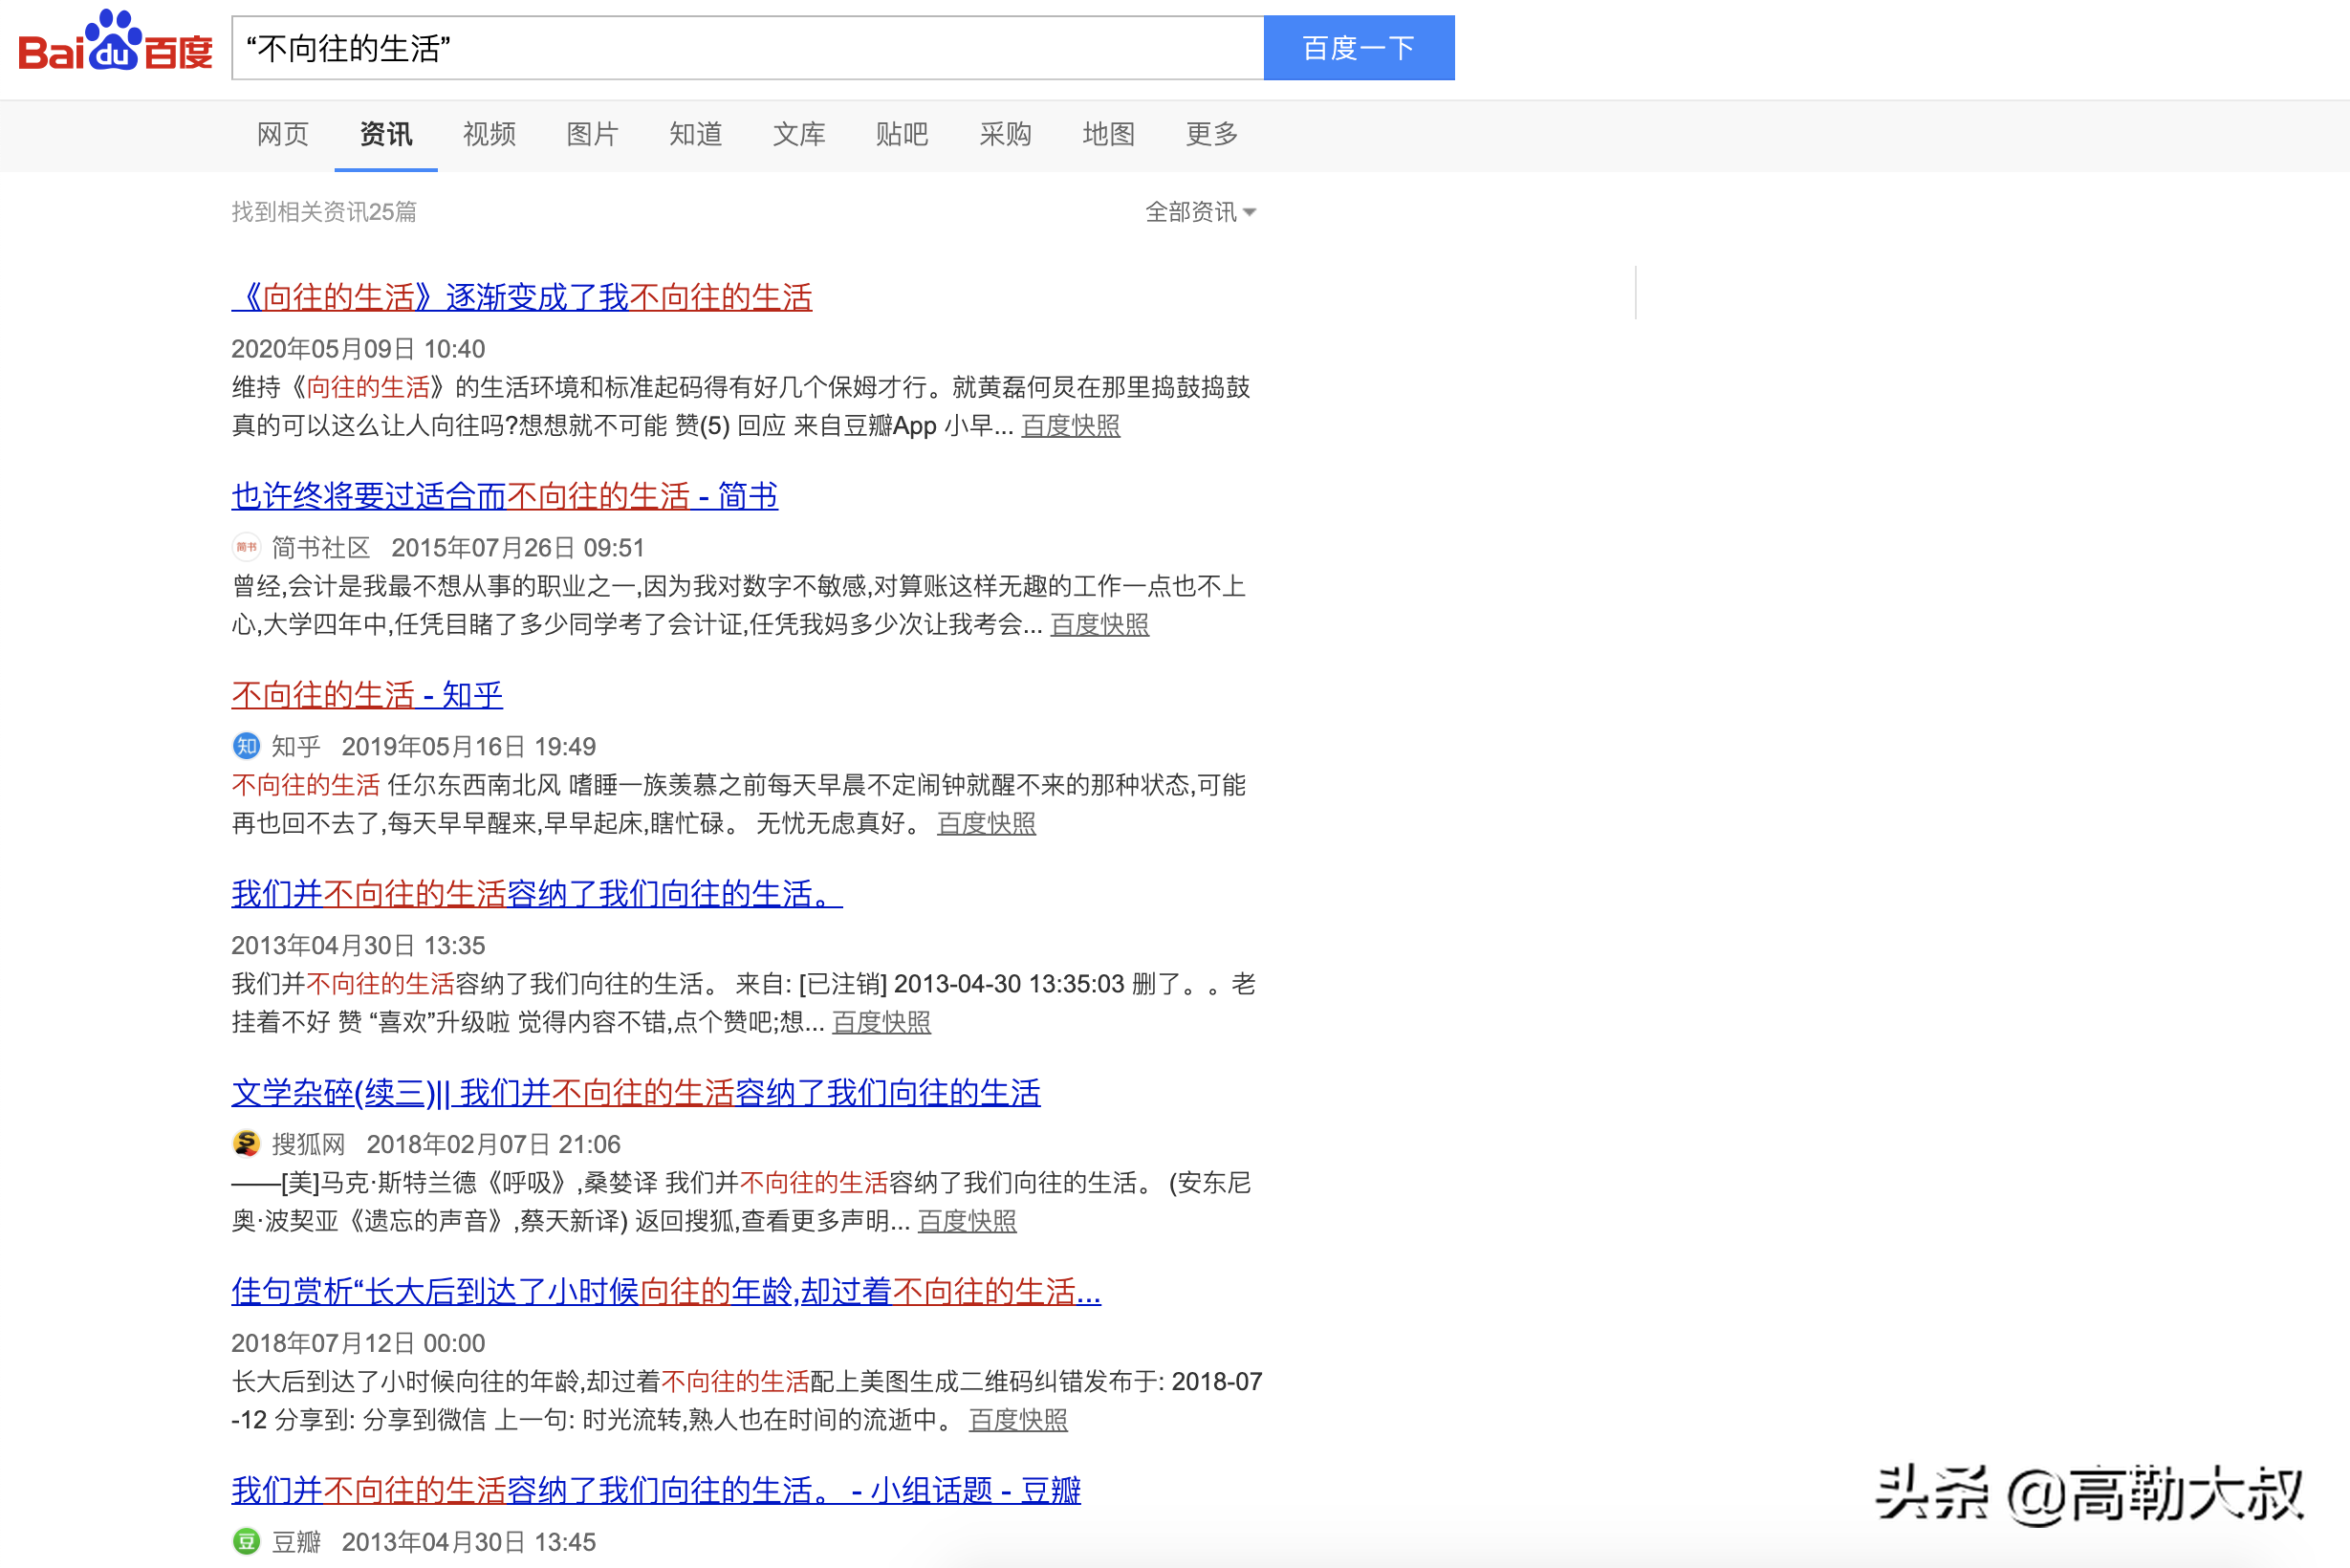The width and height of the screenshot is (2350, 1568).
Task: Click the 搜狐网 source icon
Action: pos(246,1143)
